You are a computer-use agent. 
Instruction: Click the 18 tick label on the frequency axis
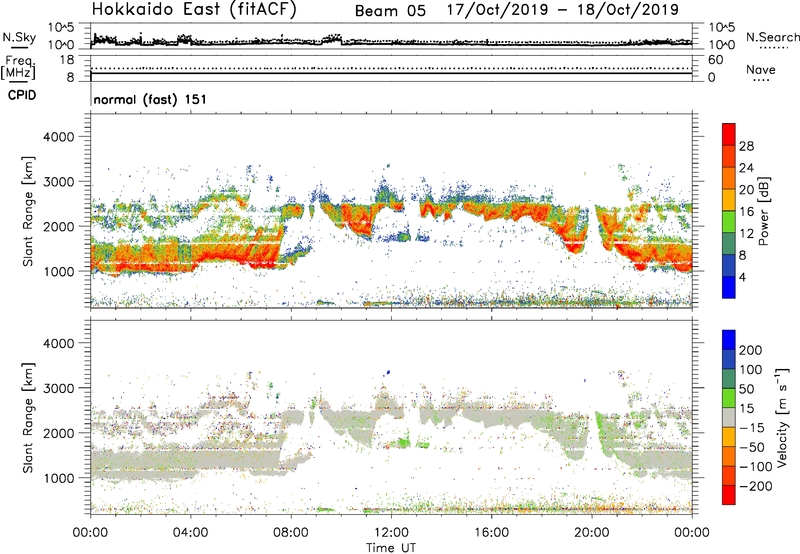[67, 60]
